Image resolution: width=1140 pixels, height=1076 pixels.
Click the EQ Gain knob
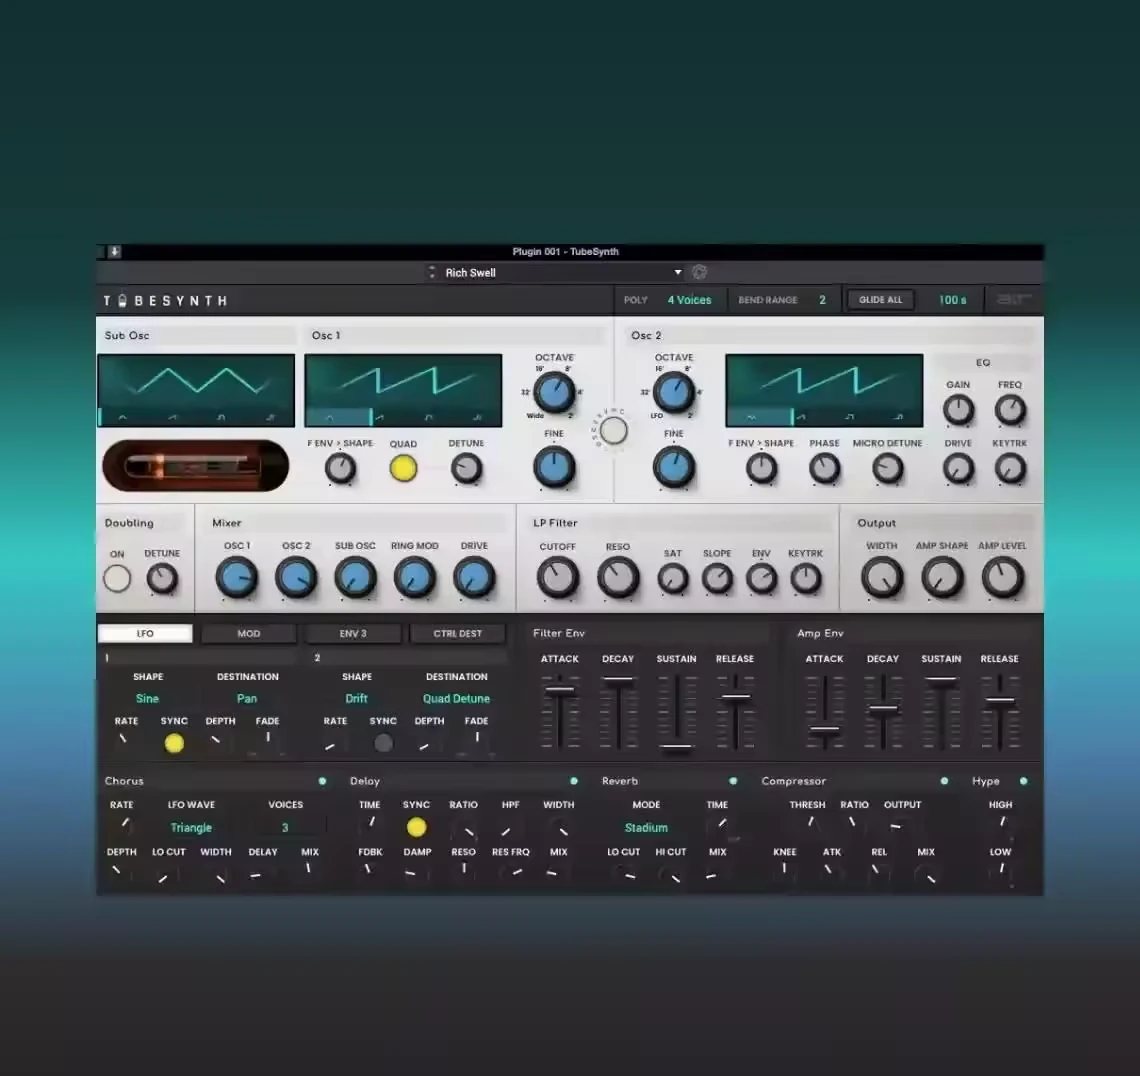(x=958, y=410)
